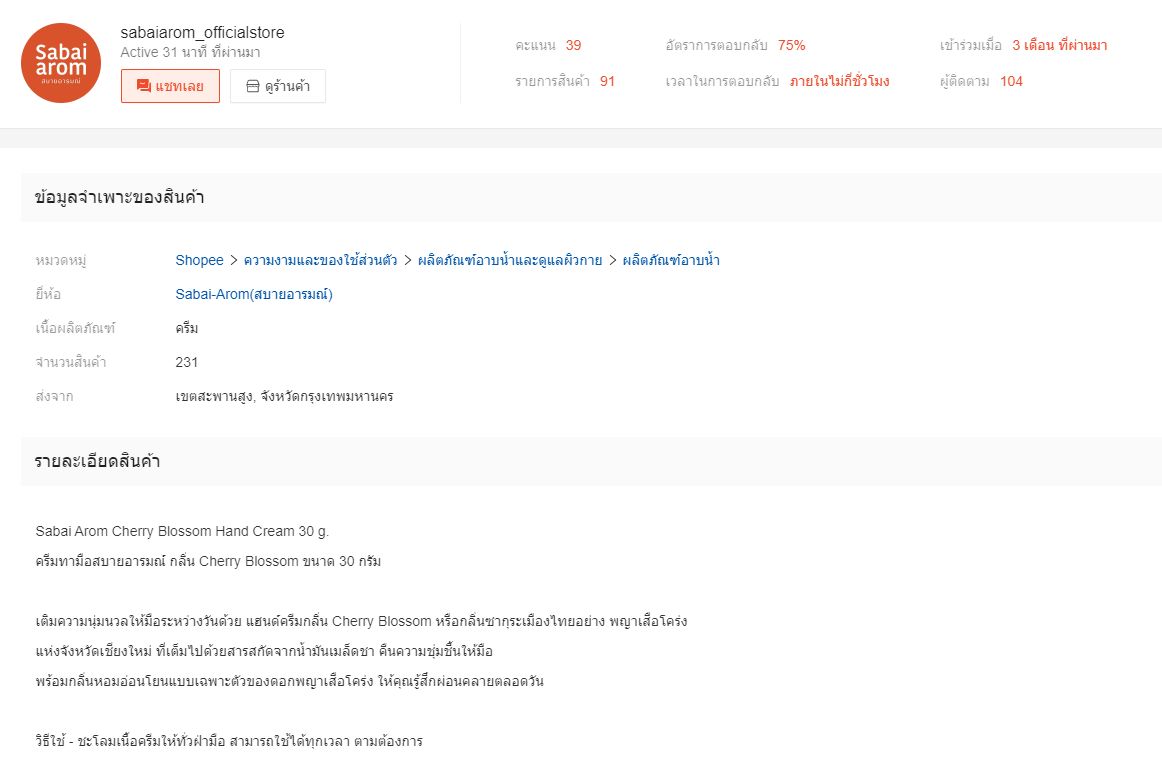
Task: Open the sabaiarom_officialstore shop name
Action: [x=202, y=33]
